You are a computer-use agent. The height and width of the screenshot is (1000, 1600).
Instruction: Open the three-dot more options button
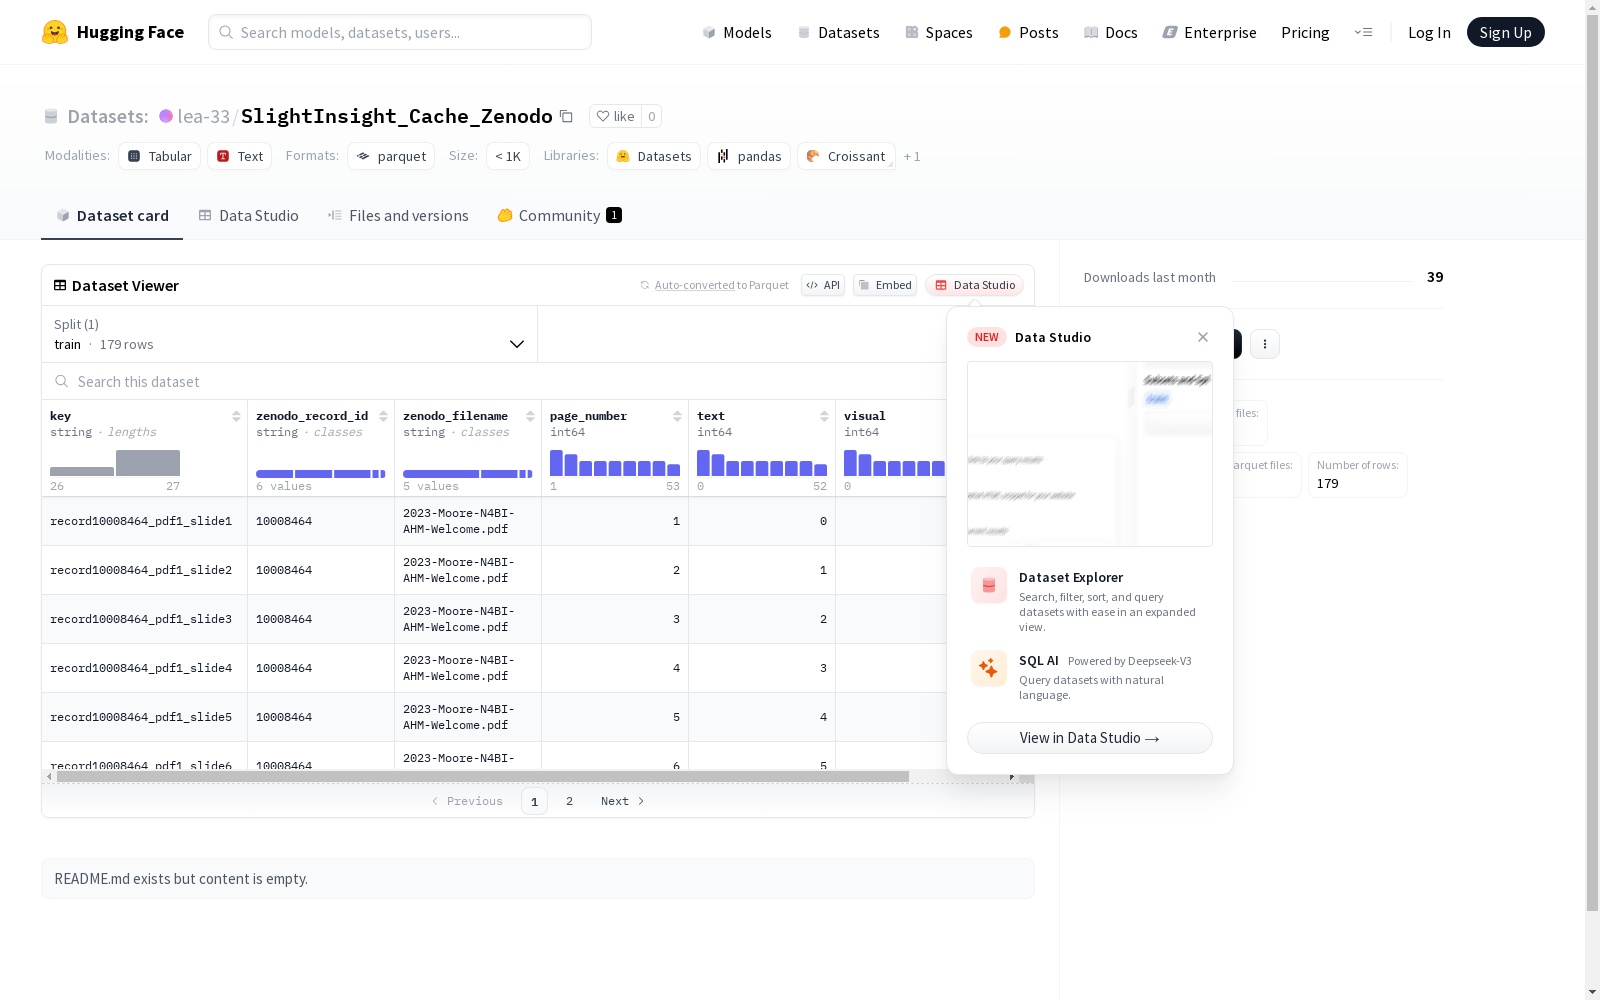pos(1265,344)
